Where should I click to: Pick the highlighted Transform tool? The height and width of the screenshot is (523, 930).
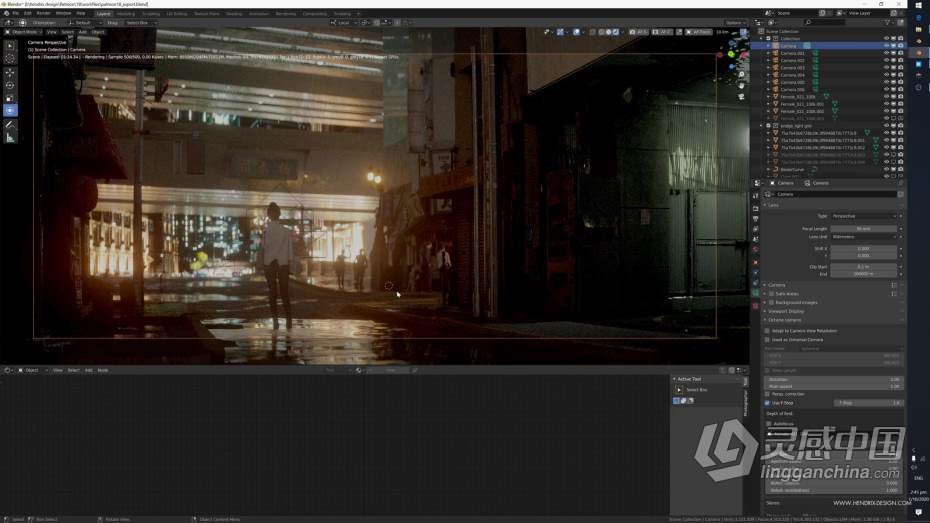(10, 110)
